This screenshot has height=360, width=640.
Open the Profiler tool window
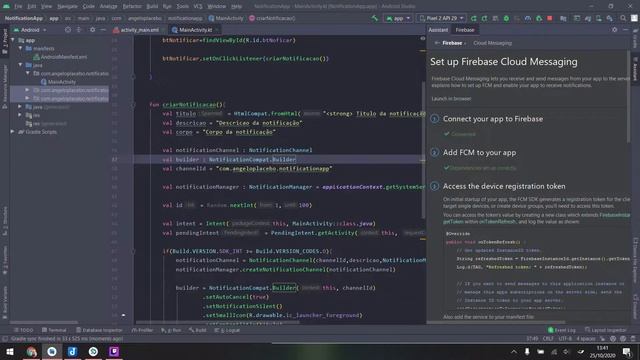tap(142, 330)
